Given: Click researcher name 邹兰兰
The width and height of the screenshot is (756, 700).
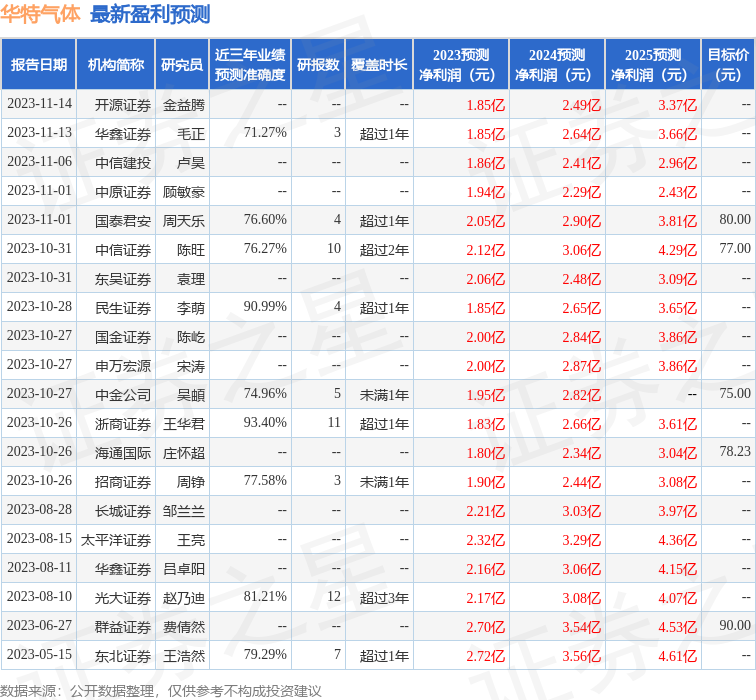Looking at the screenshot, I should 184,511.
